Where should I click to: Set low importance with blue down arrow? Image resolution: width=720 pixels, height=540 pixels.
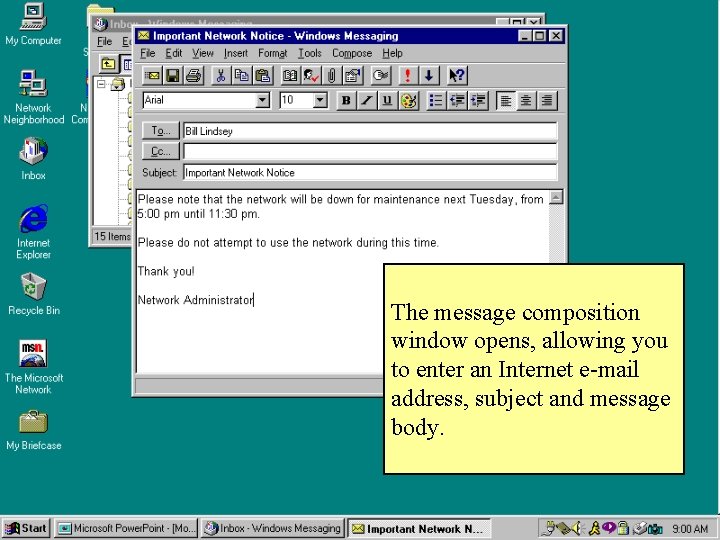pyautogui.click(x=429, y=75)
